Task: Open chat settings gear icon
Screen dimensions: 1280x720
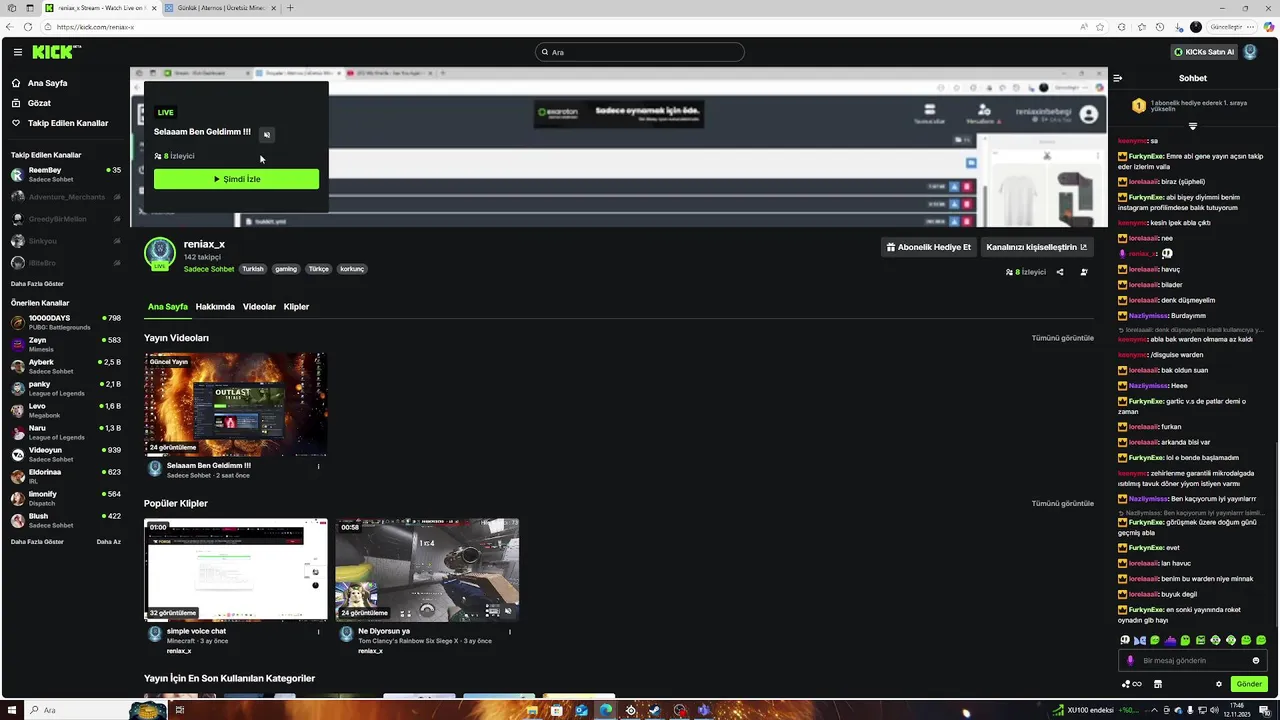Action: click(1219, 684)
